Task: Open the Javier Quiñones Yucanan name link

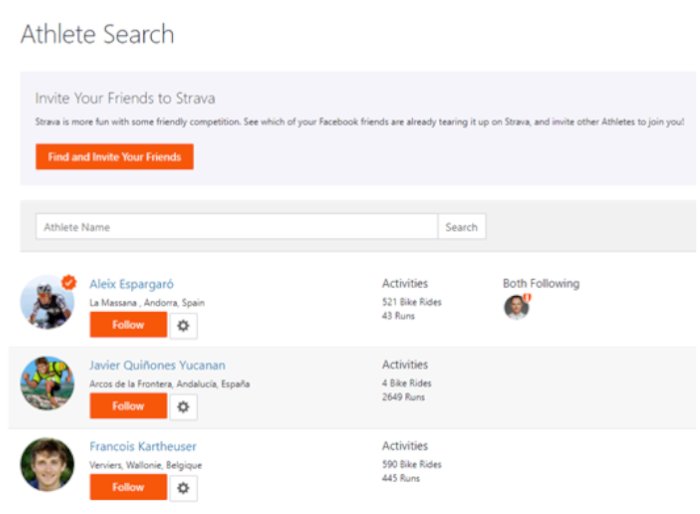Action: pyautogui.click(x=157, y=365)
